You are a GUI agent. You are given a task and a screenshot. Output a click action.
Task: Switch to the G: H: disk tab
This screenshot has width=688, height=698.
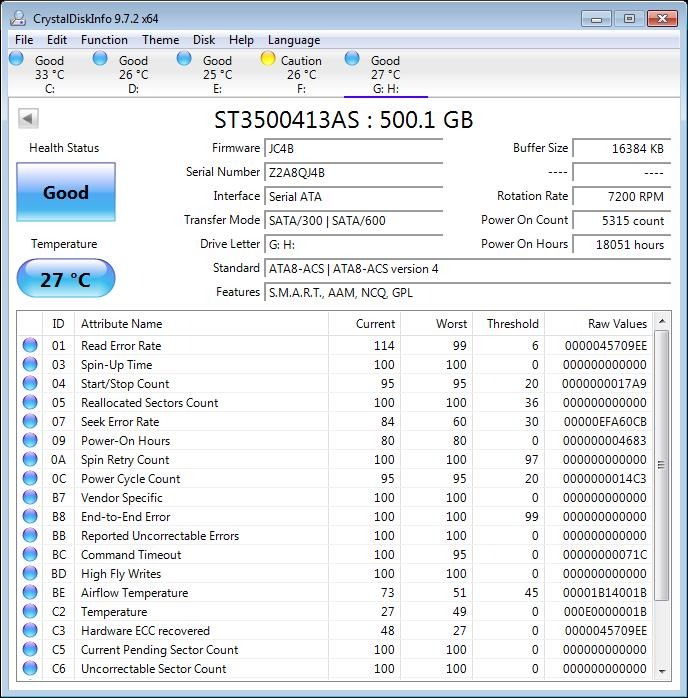coord(385,74)
